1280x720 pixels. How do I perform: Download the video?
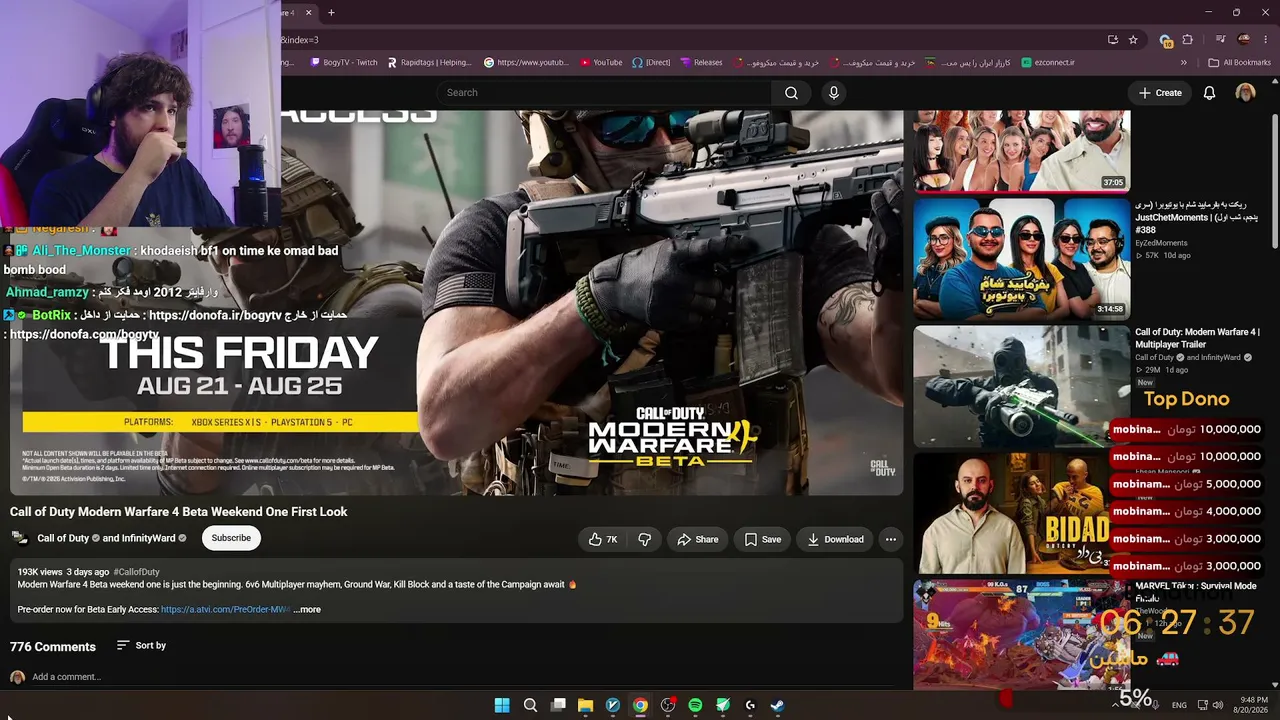(835, 539)
